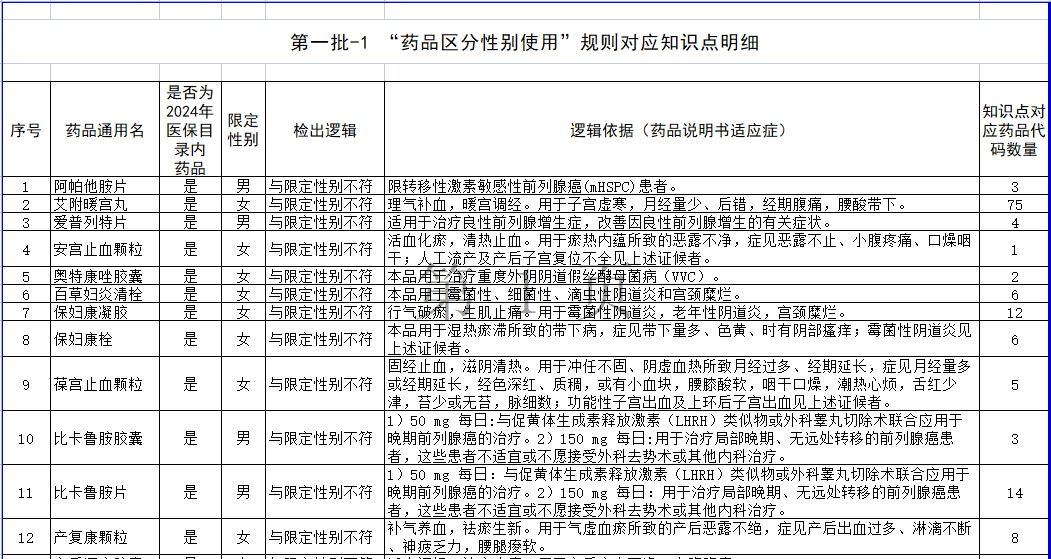Select the drug name cell '爱普列特片'
The height and width of the screenshot is (559, 1051).
(105, 223)
